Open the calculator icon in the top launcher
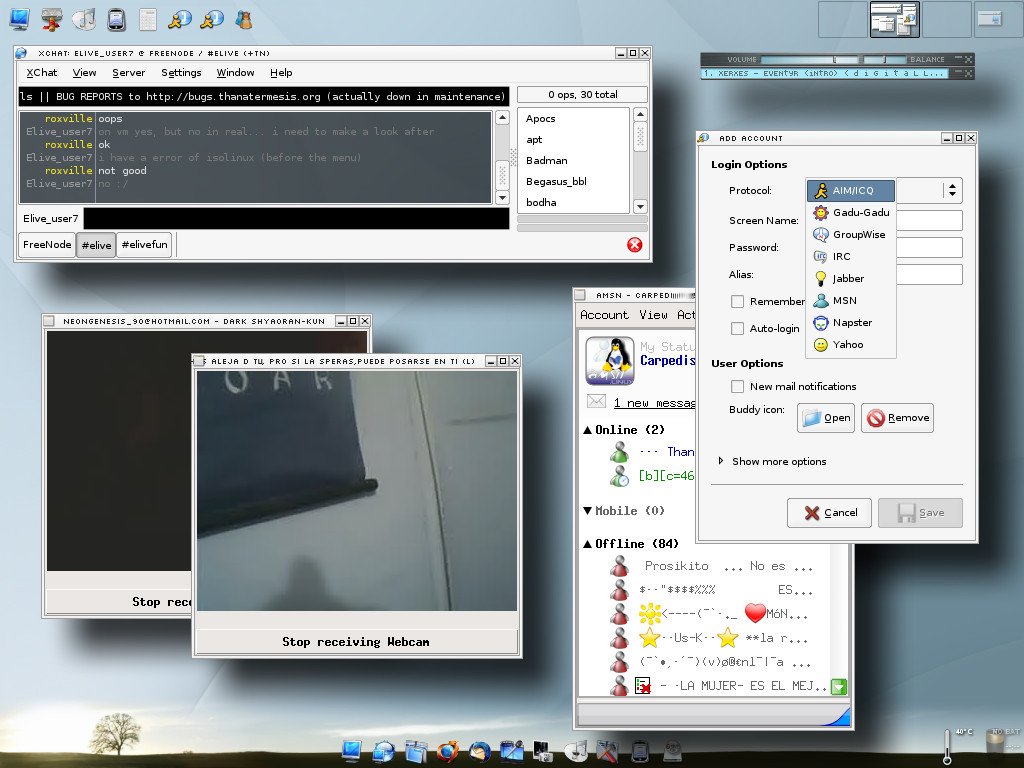This screenshot has height=768, width=1024. tap(148, 20)
